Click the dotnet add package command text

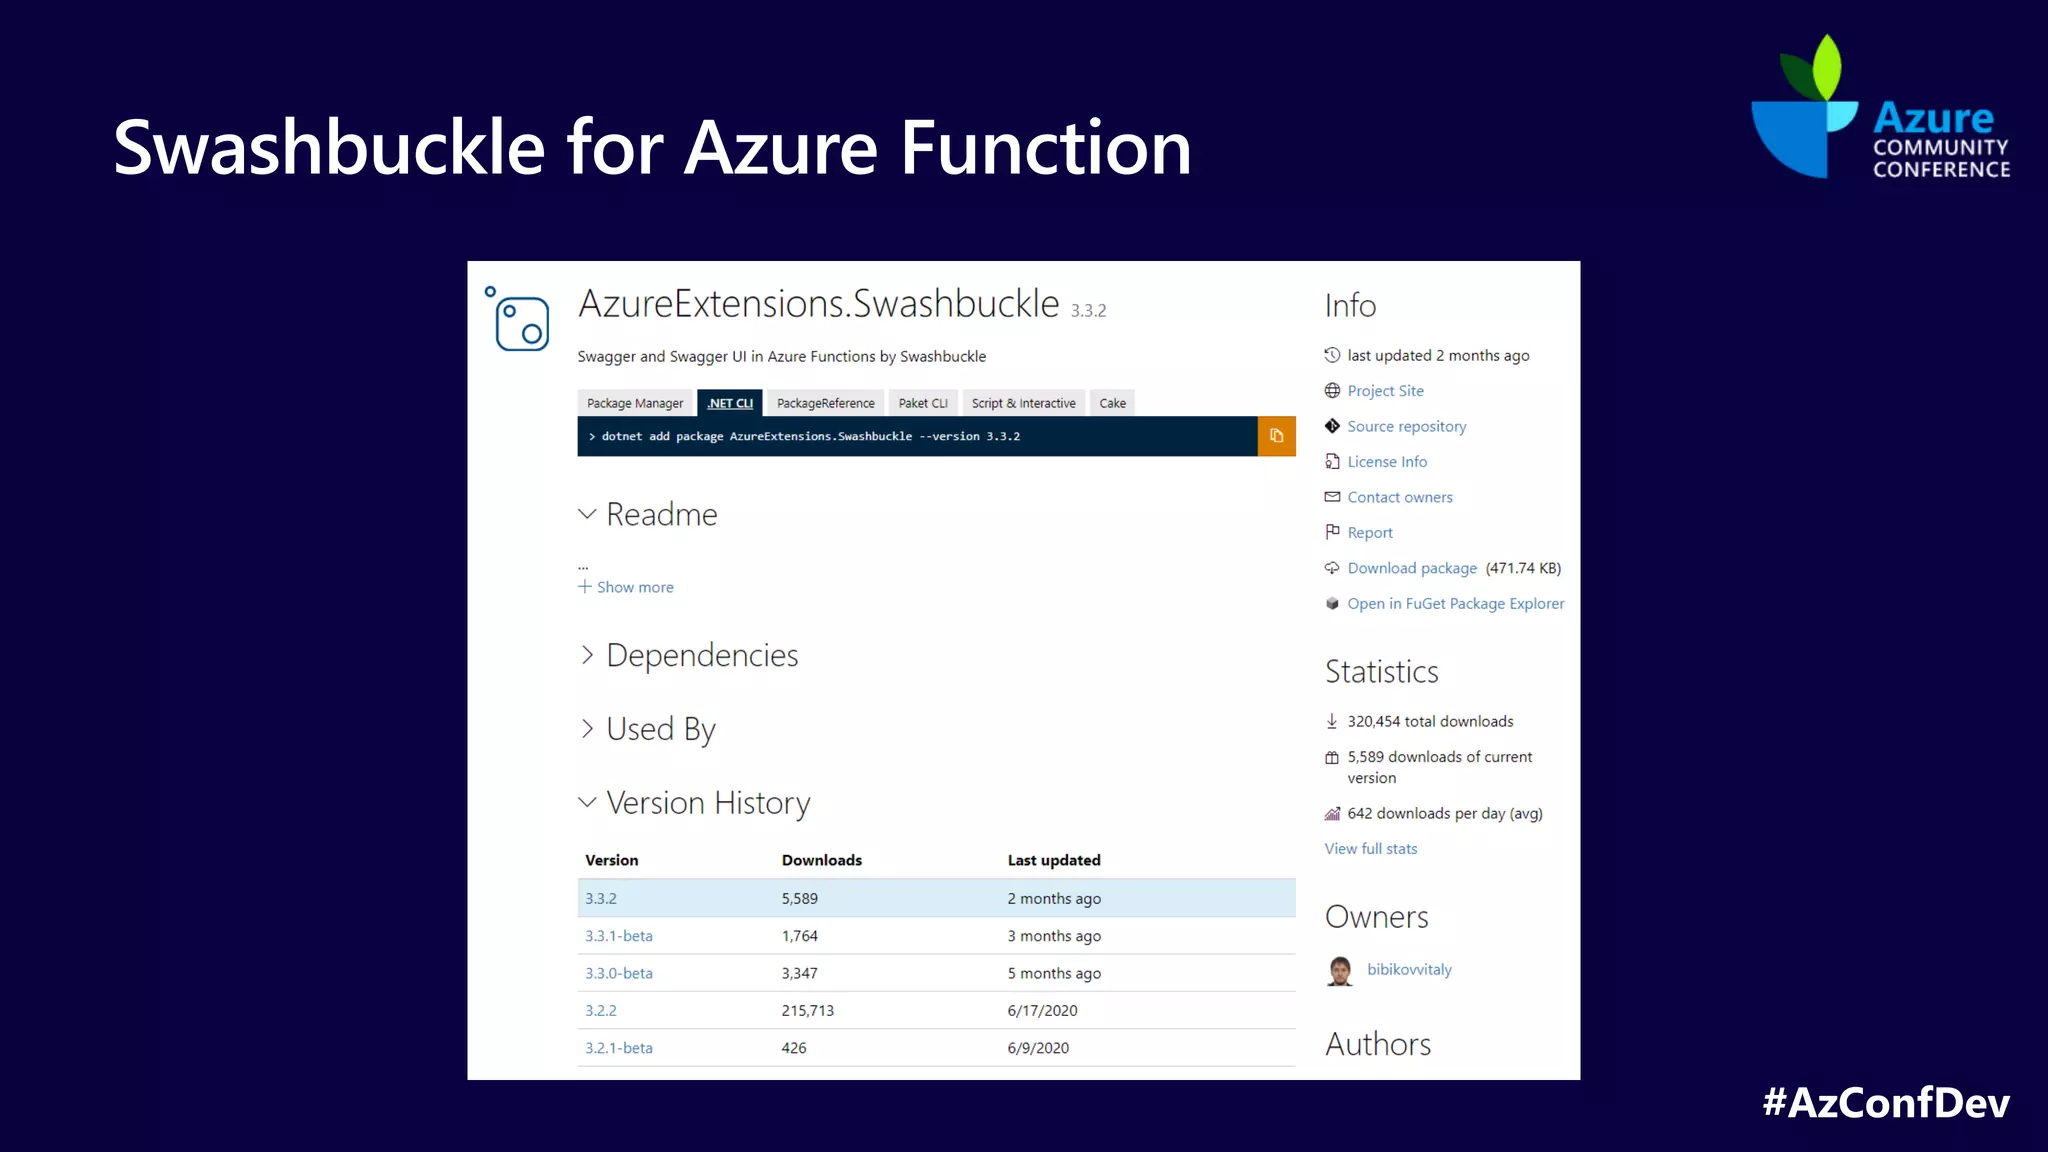(x=811, y=436)
